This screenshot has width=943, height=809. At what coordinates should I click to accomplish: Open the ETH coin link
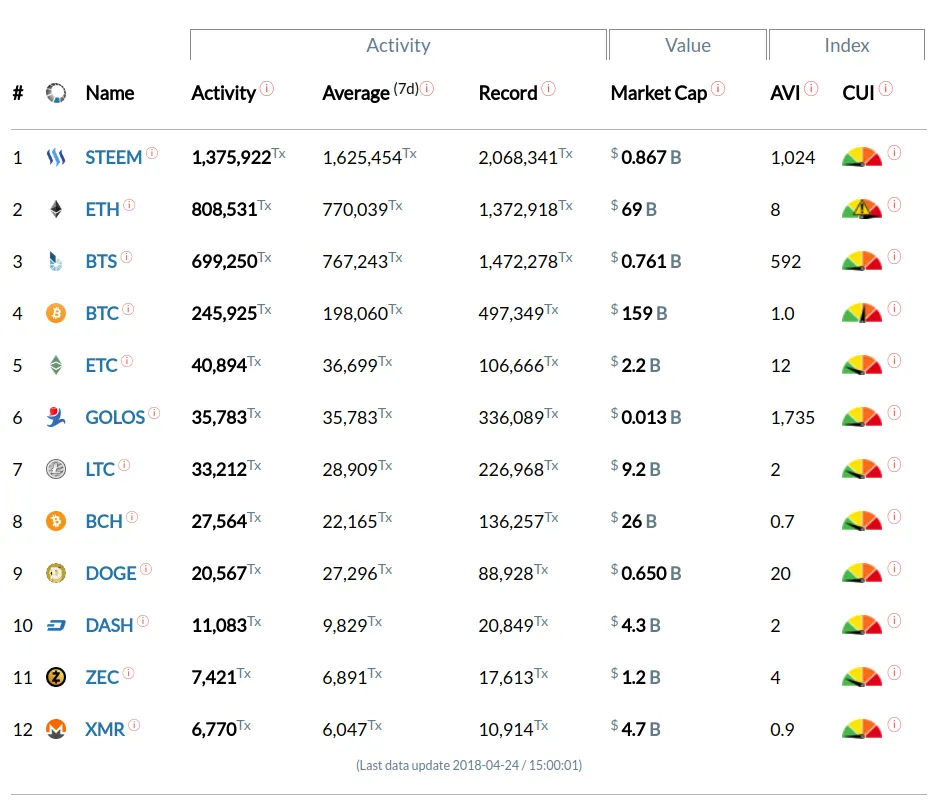(102, 209)
